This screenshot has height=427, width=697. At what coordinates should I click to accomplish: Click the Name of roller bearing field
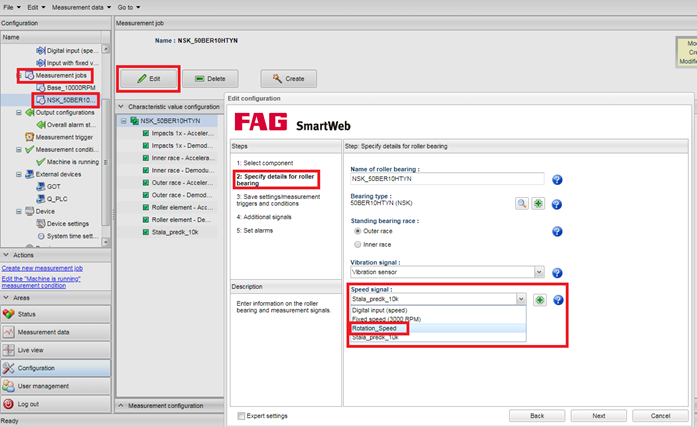[447, 179]
